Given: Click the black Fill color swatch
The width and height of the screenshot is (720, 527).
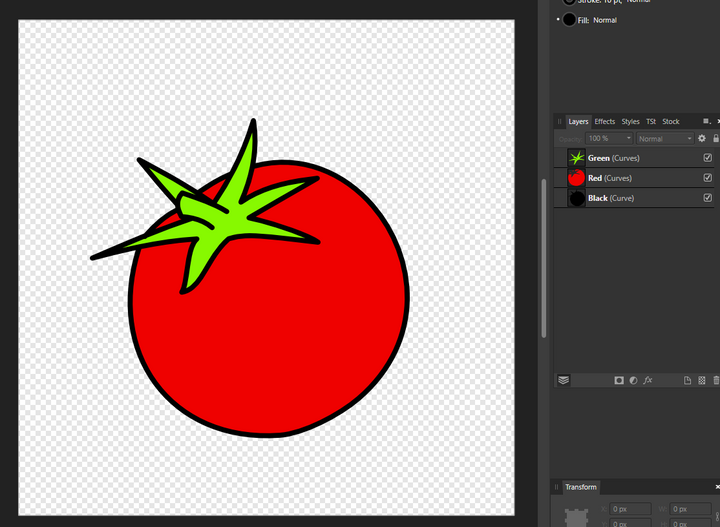Looking at the screenshot, I should [x=569, y=20].
